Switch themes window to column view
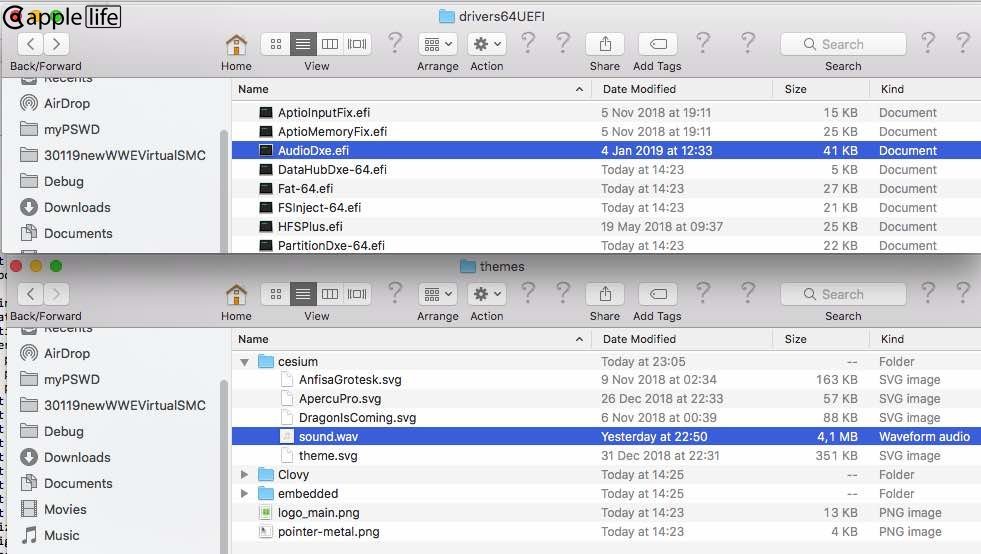This screenshot has width=981, height=554. [330, 294]
